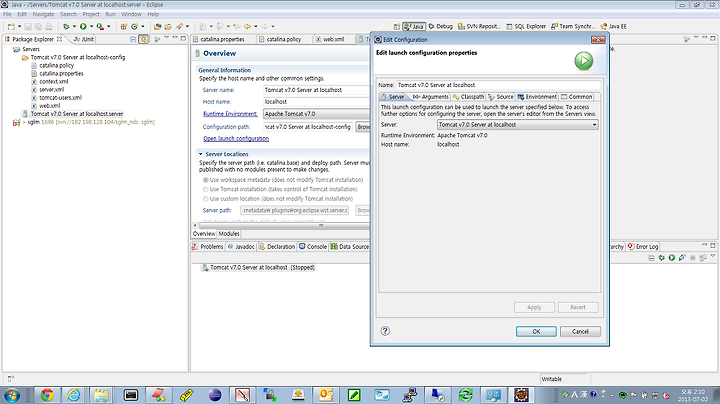Collapse the Server Locations section
The width and height of the screenshot is (720, 404).
pyautogui.click(x=200, y=154)
